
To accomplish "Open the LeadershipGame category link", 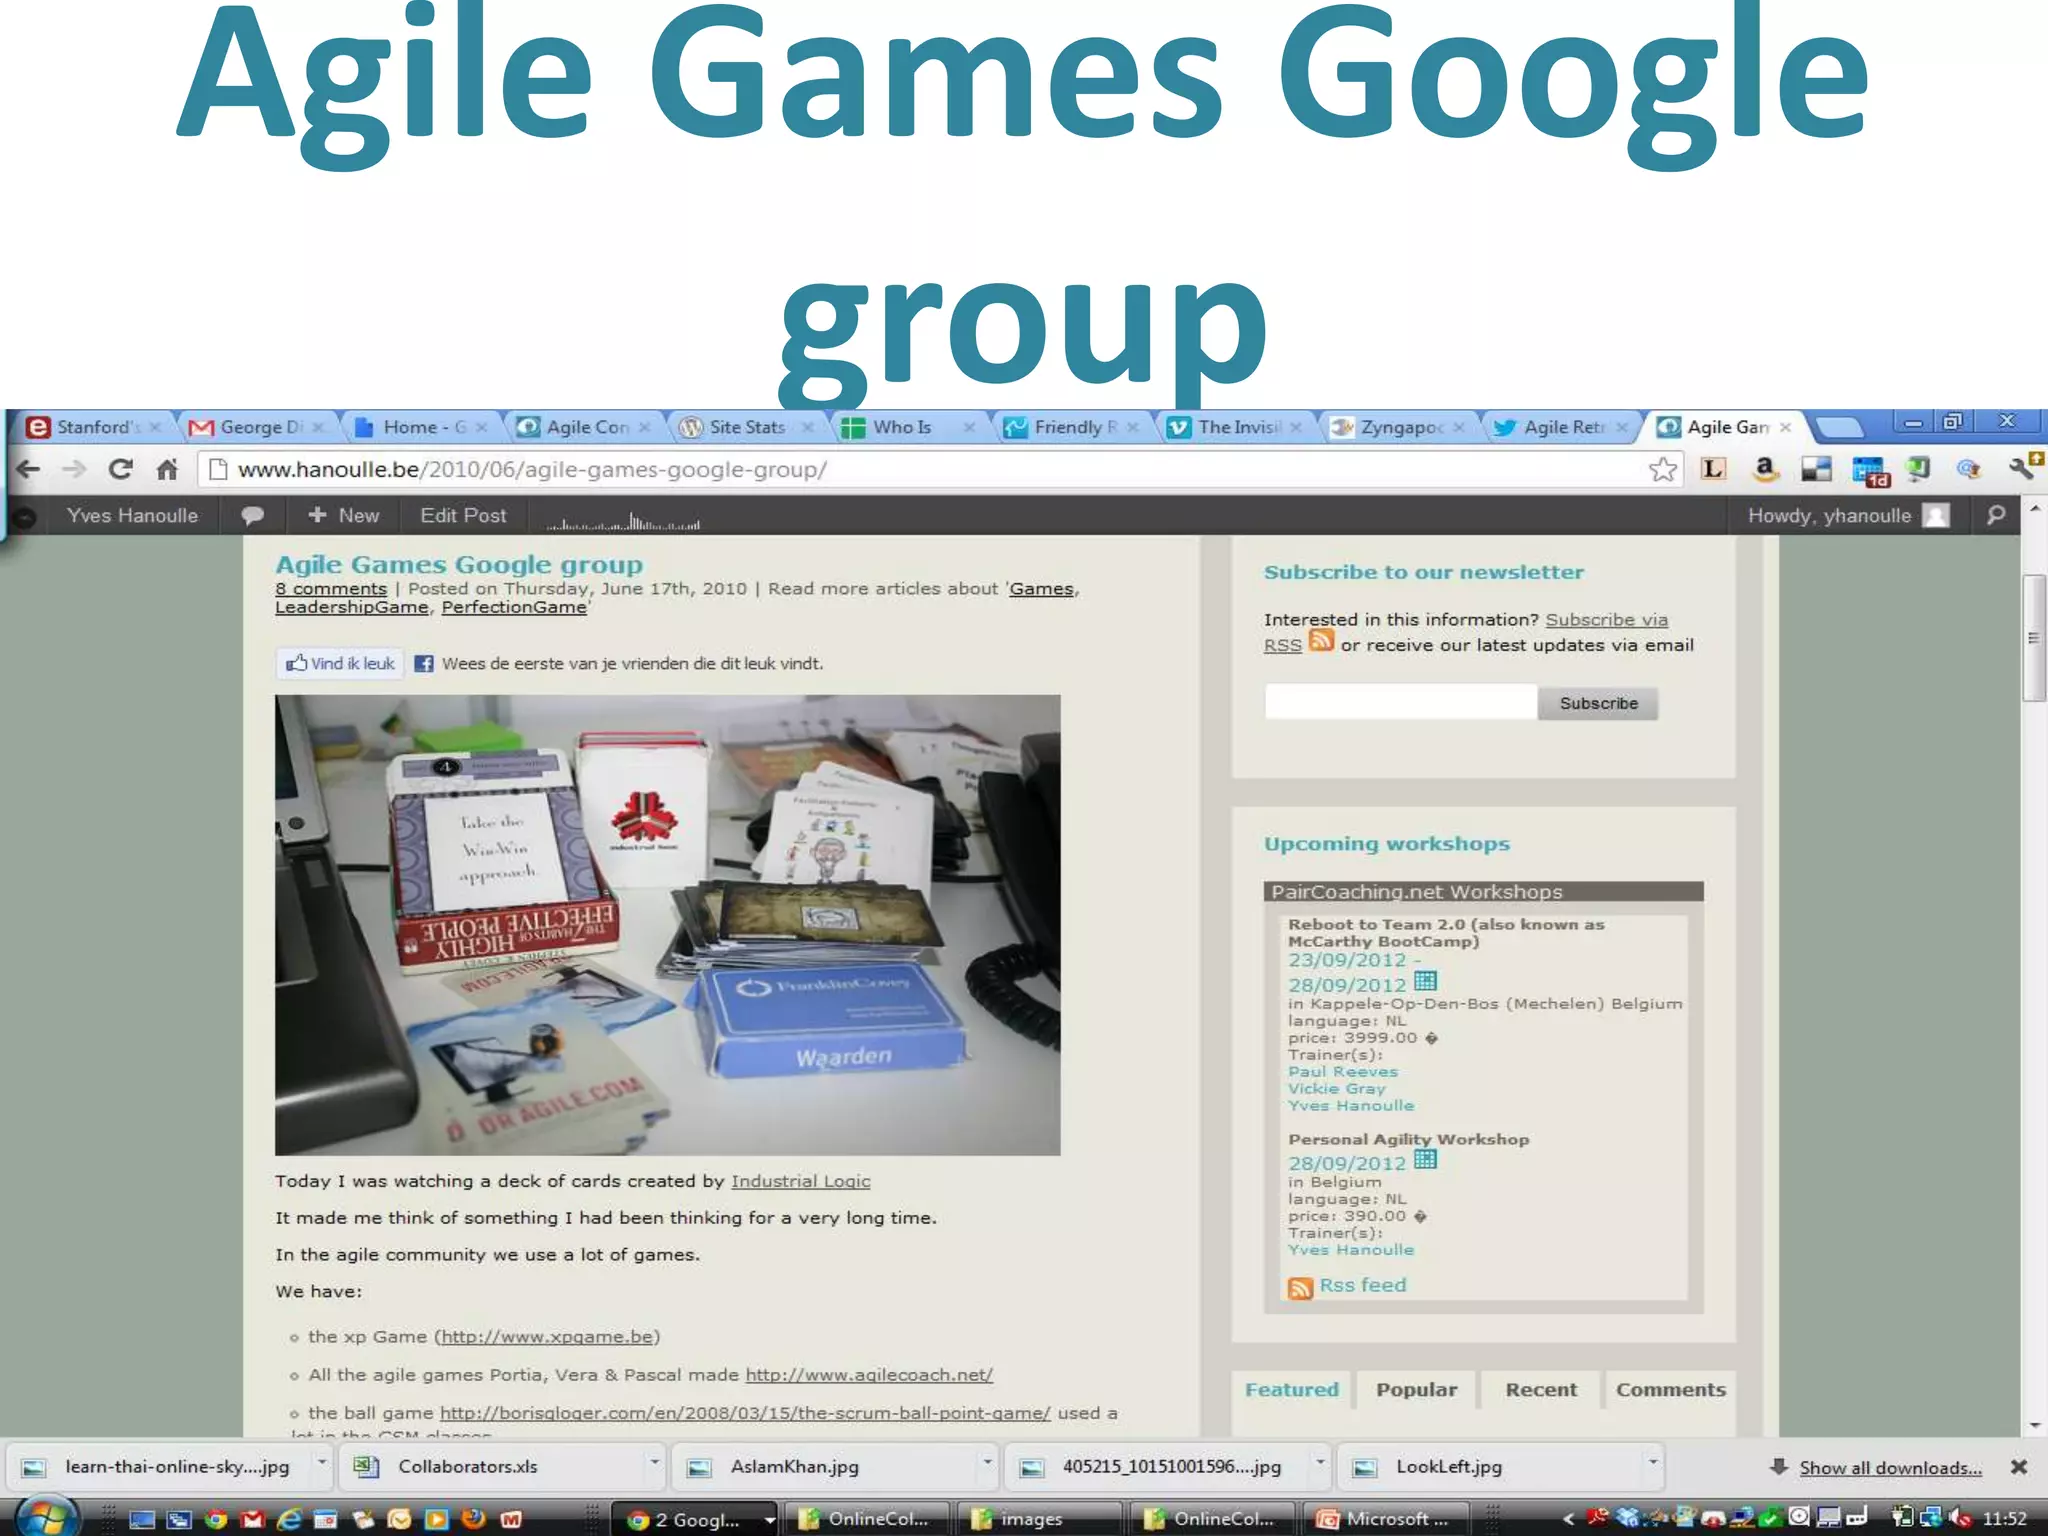I will tap(352, 607).
